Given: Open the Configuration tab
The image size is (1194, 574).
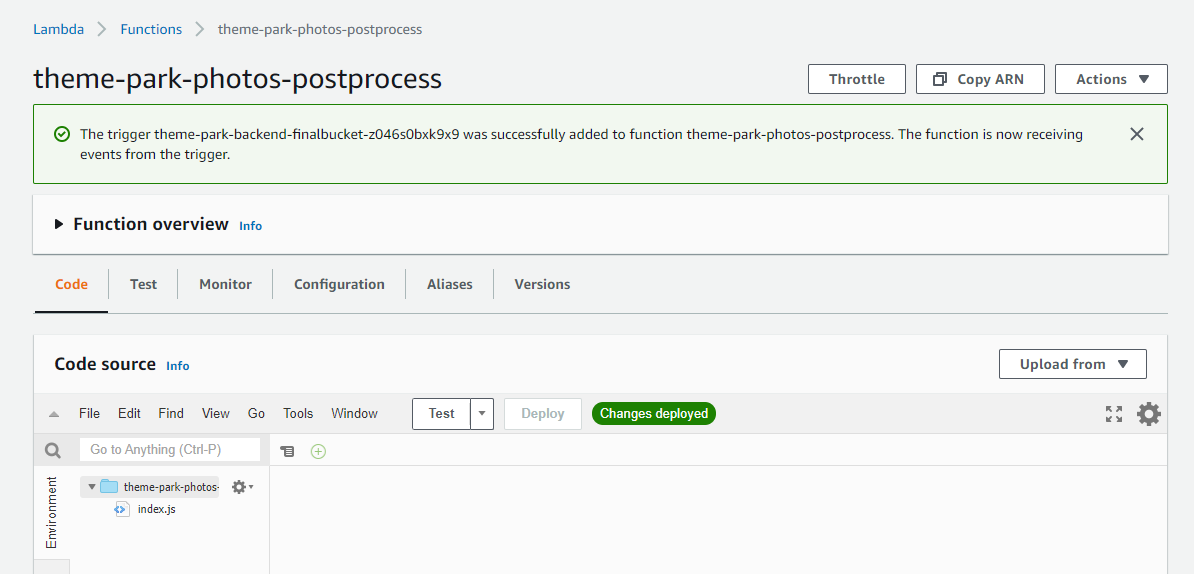Looking at the screenshot, I should tap(340, 284).
